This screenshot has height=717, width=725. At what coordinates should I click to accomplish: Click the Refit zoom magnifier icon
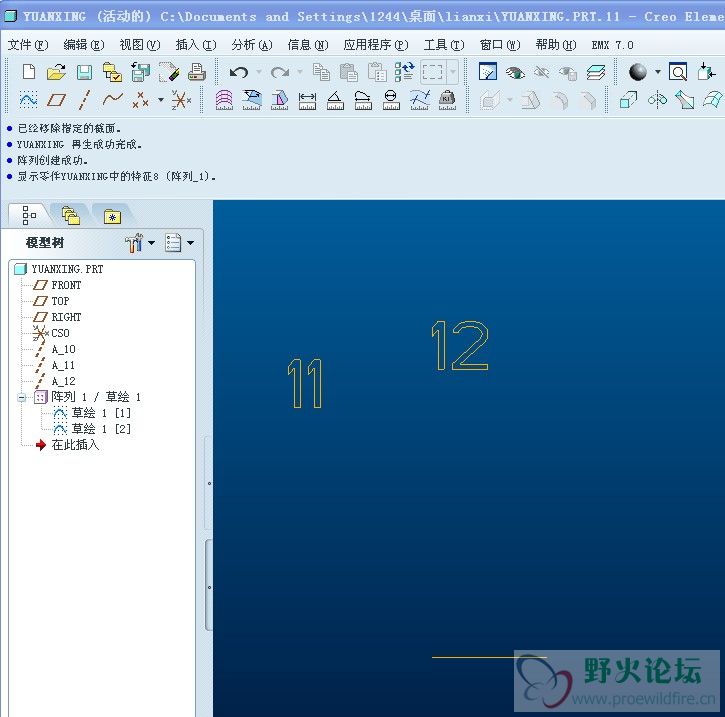[678, 72]
